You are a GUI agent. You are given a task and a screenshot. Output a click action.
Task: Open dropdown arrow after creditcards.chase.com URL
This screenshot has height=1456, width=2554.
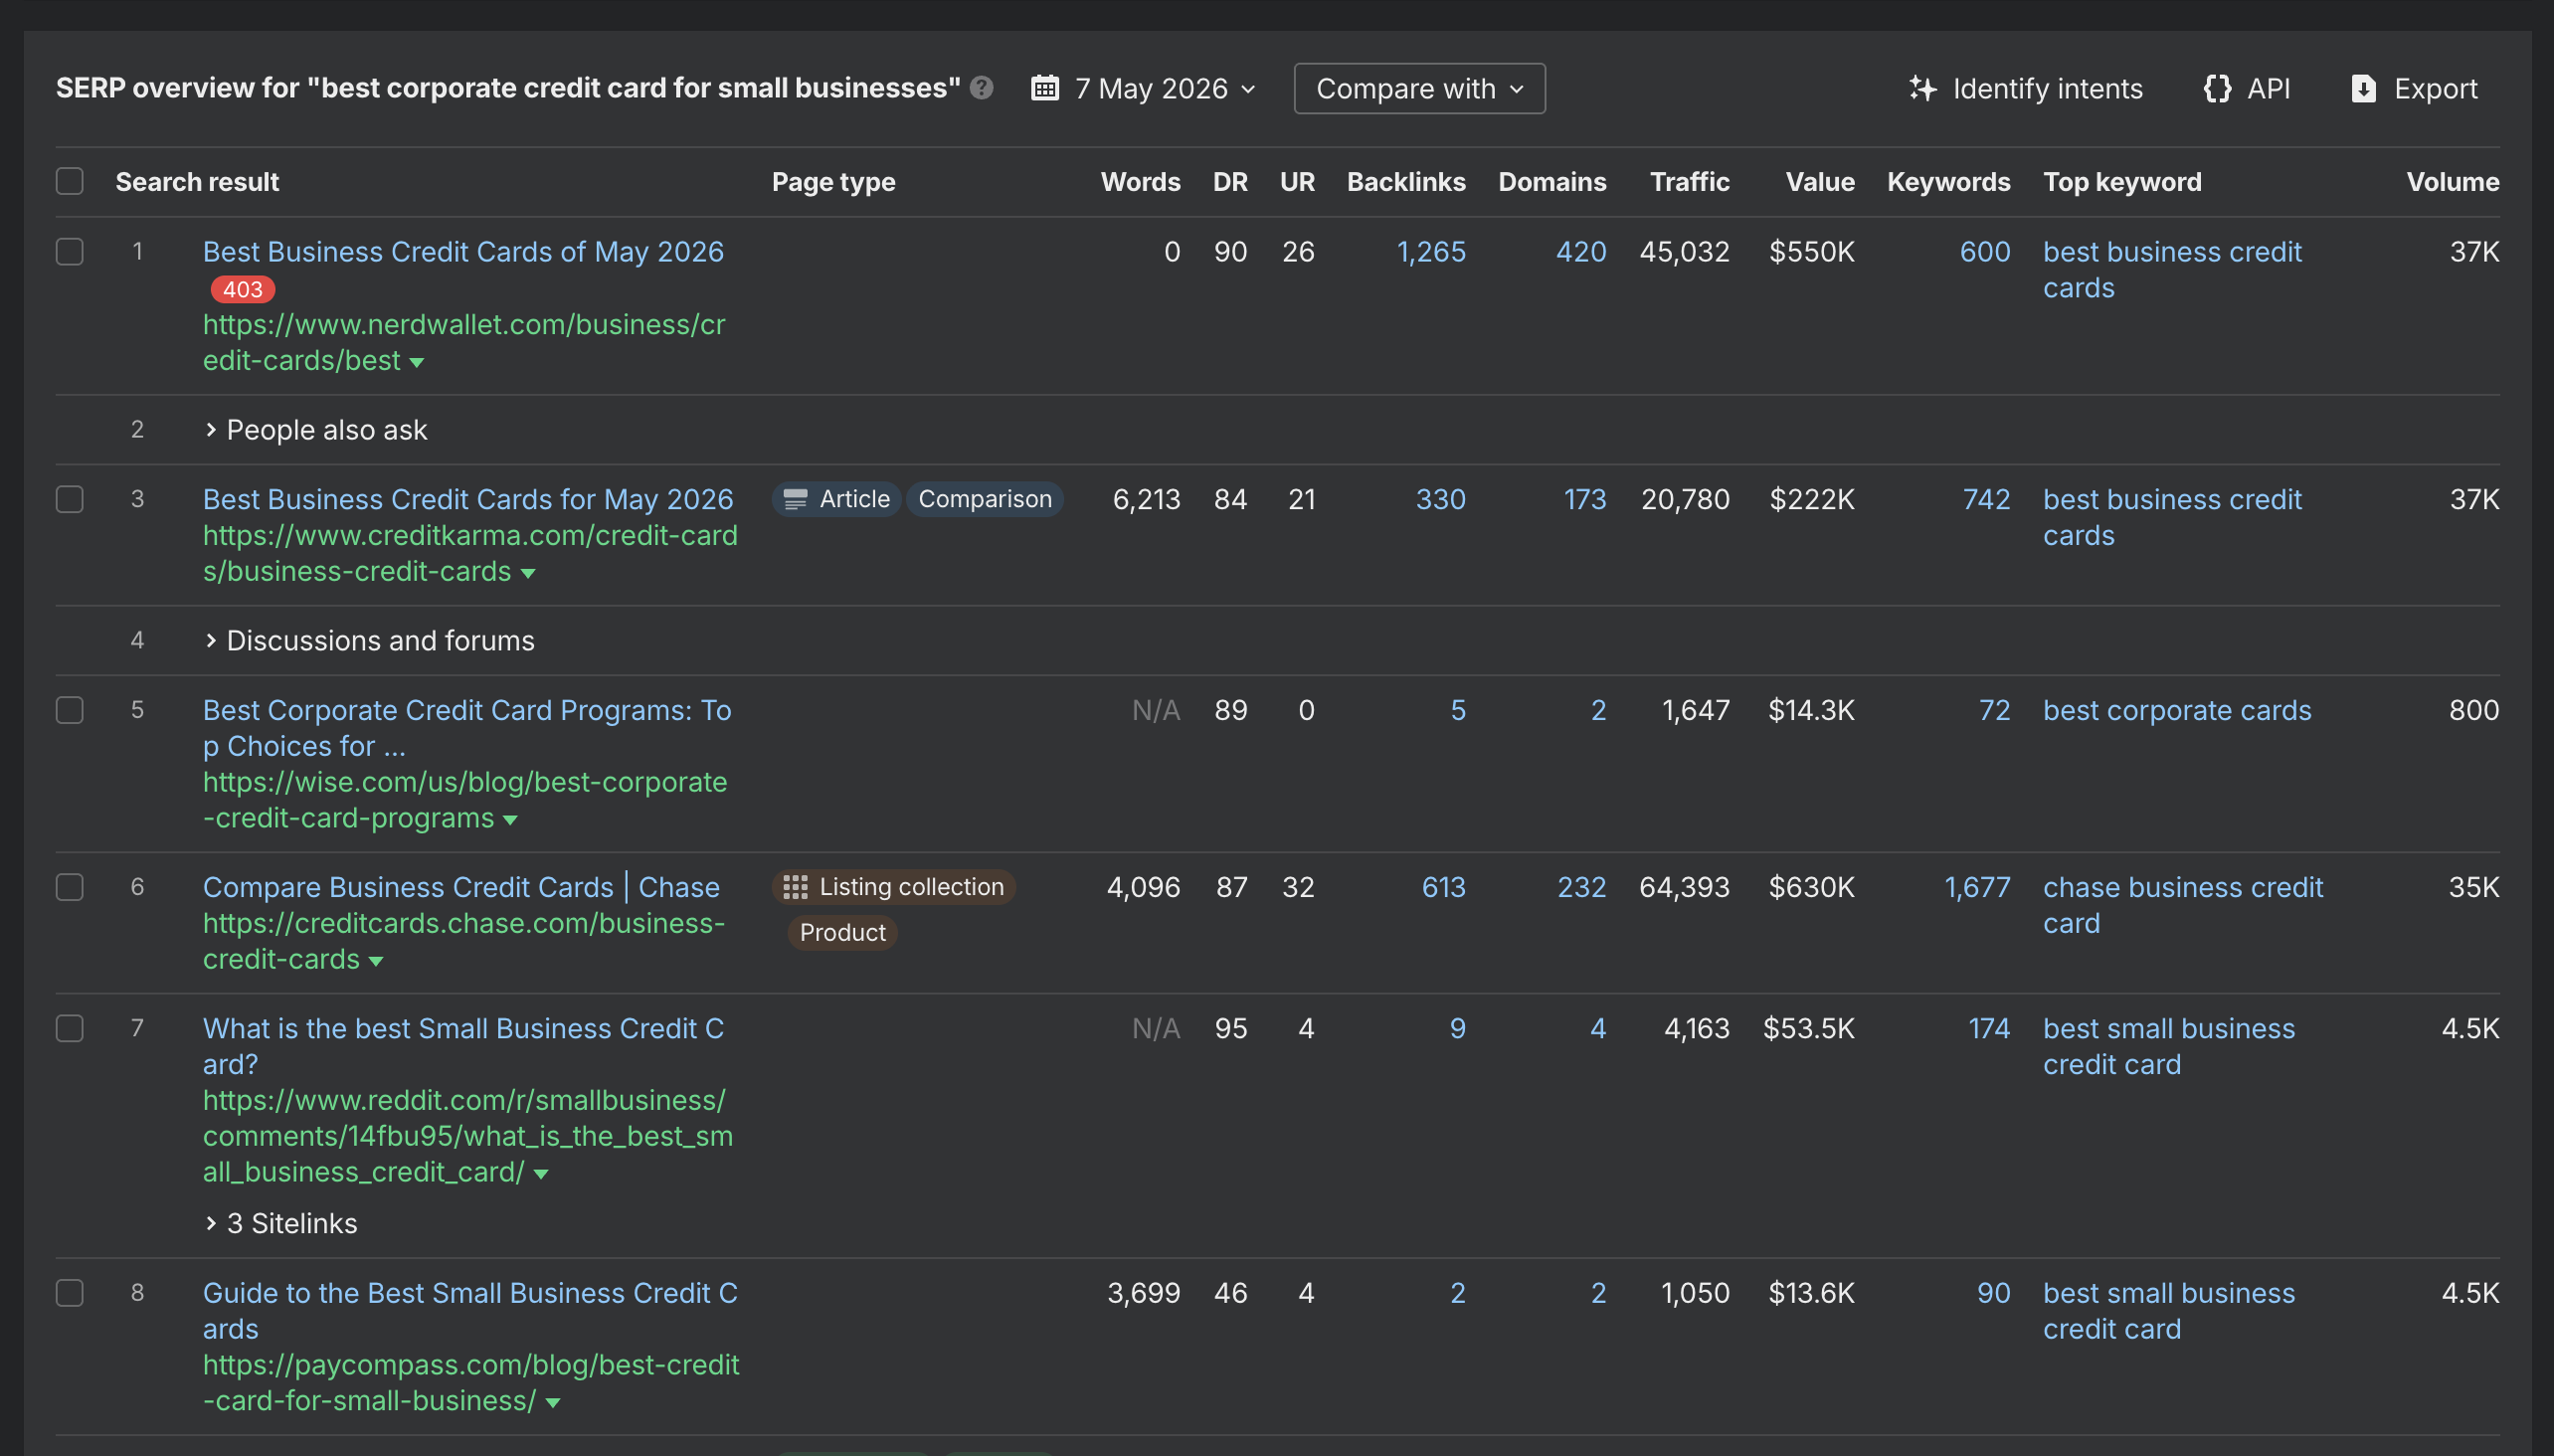pyautogui.click(x=376, y=961)
